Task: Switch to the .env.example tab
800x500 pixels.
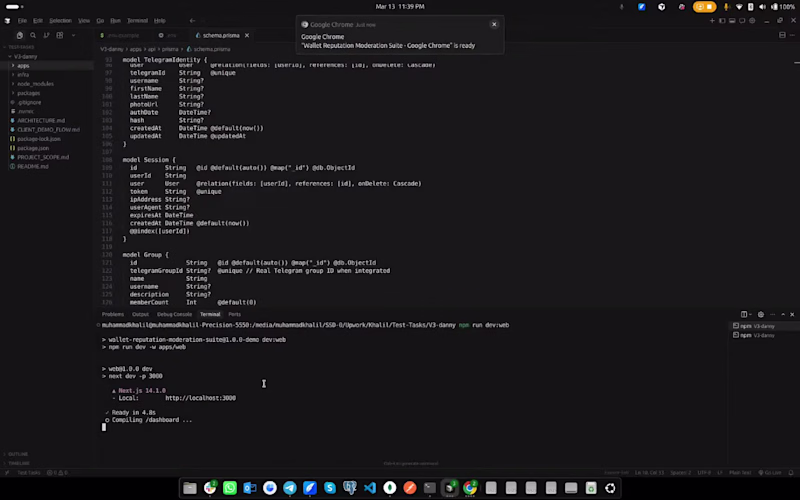Action: coord(119,35)
